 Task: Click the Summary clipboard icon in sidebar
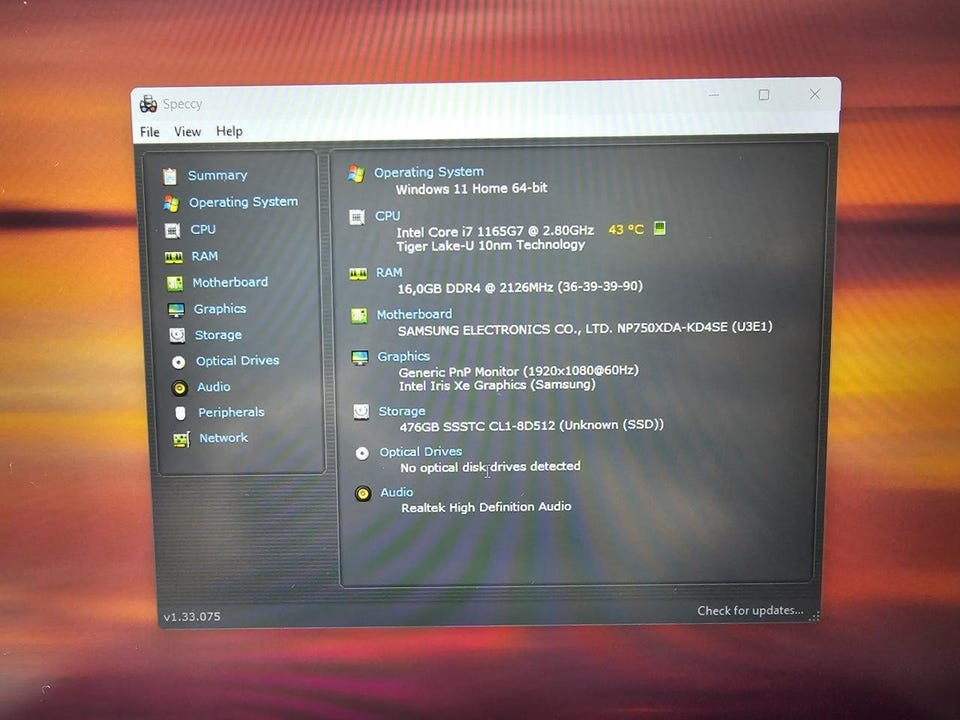pyautogui.click(x=170, y=176)
